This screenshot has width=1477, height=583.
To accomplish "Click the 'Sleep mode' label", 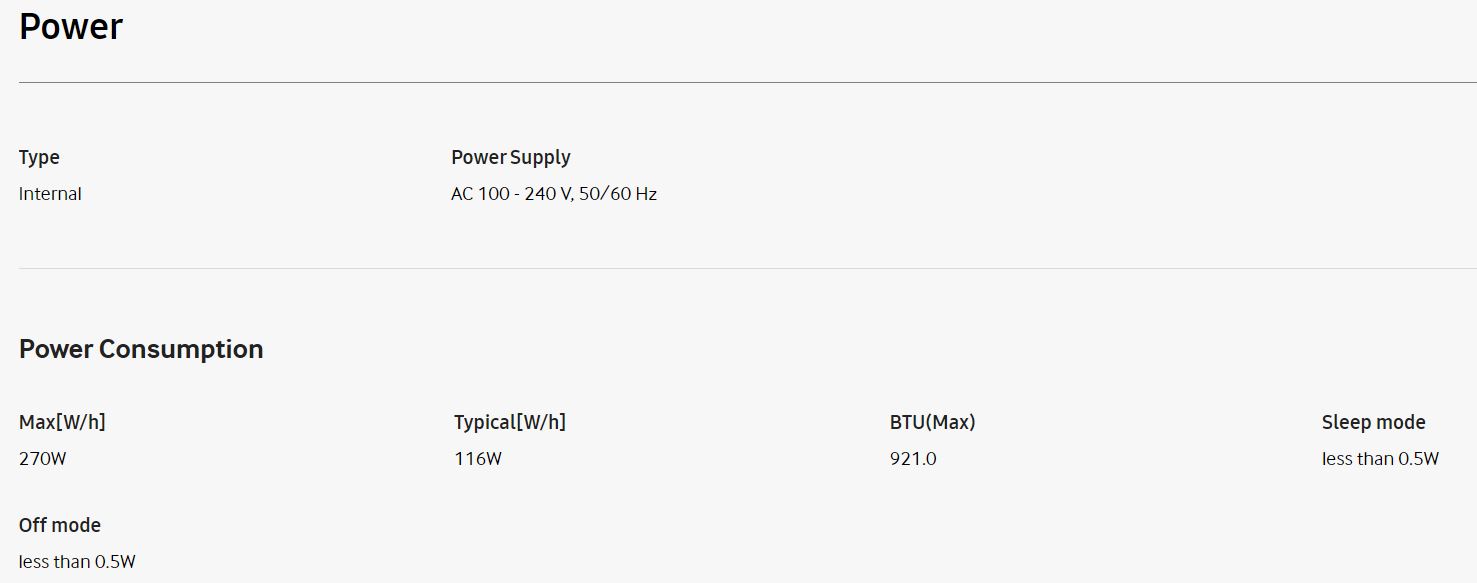I will tap(1373, 422).
